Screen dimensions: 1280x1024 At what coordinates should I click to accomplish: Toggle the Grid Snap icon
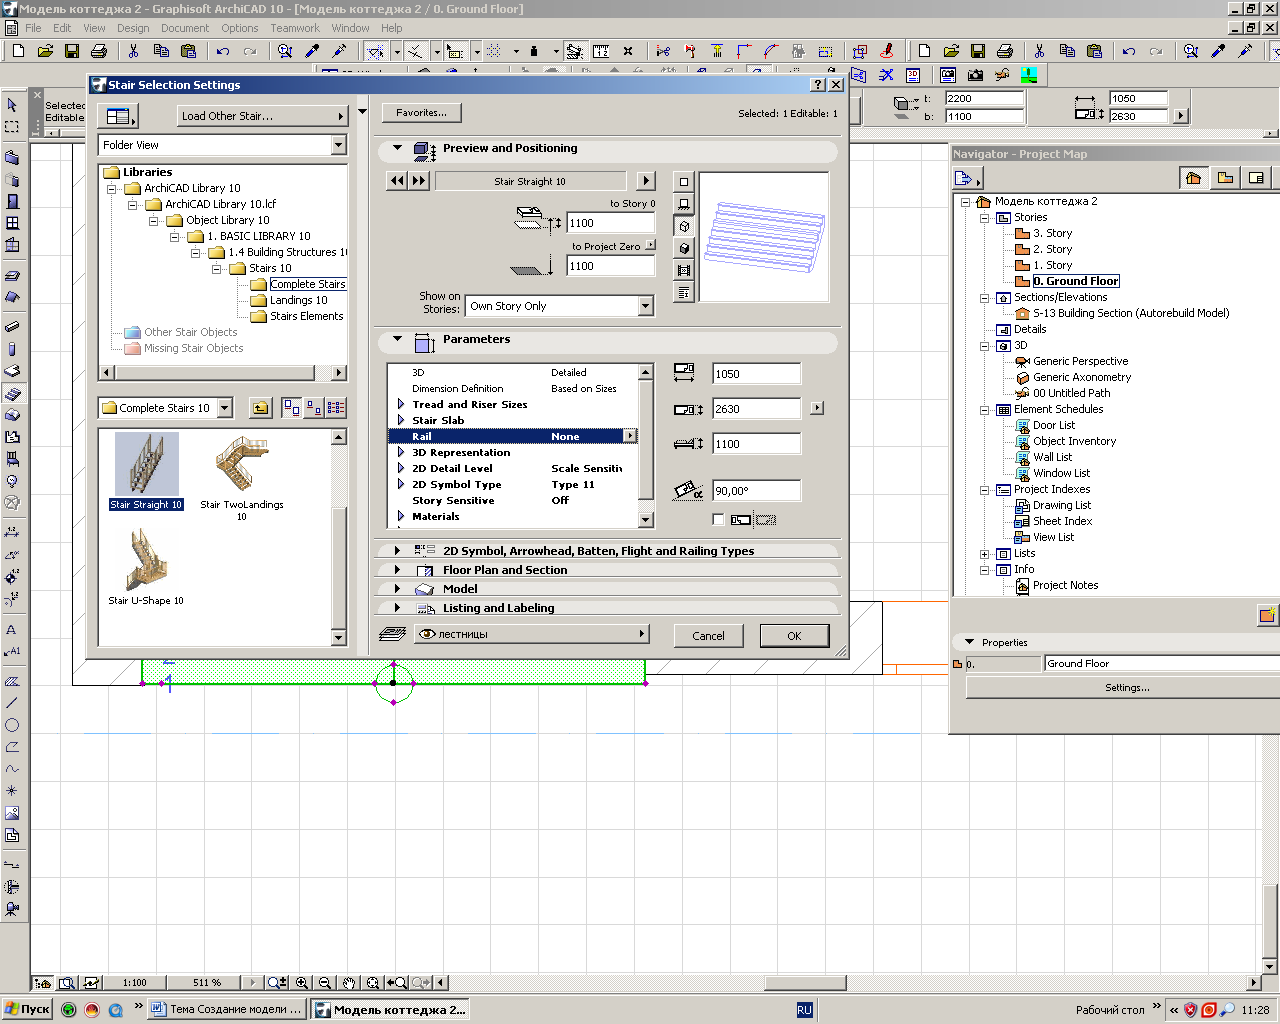click(x=494, y=51)
